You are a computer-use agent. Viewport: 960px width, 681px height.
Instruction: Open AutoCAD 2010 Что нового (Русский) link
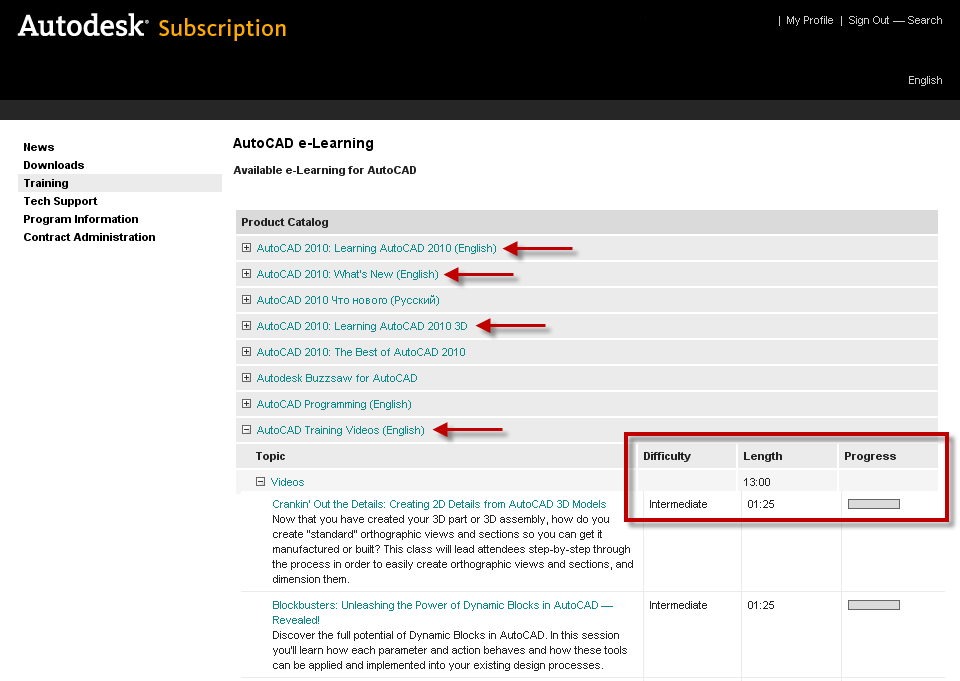tap(348, 300)
